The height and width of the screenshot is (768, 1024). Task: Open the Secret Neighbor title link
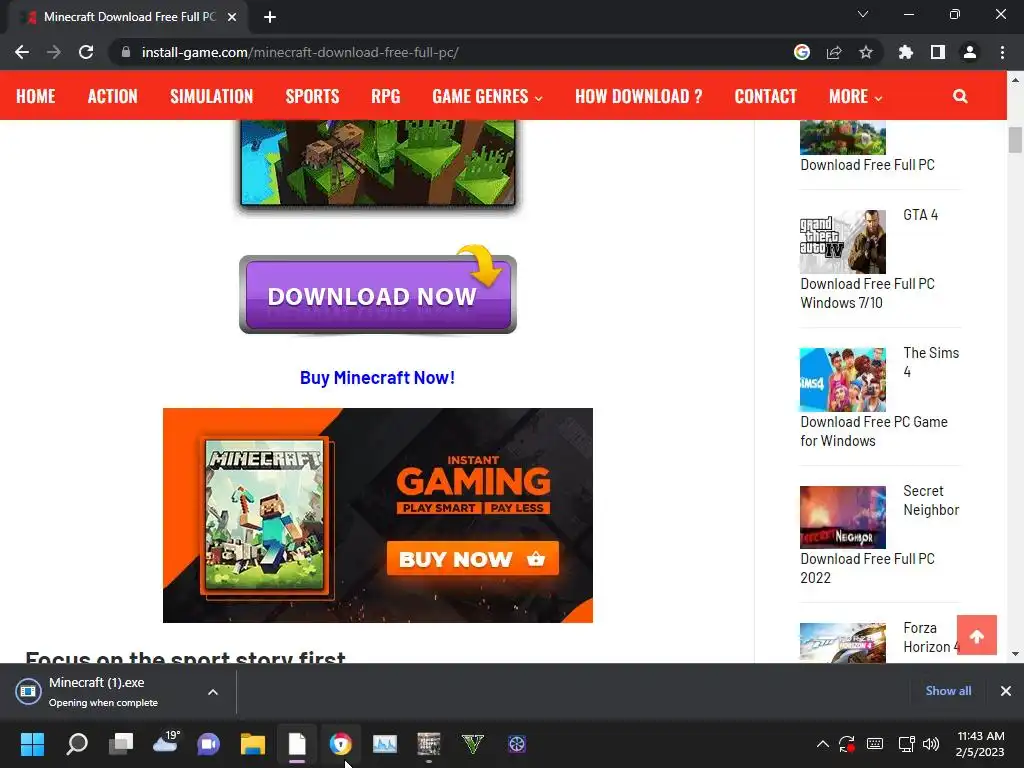931,500
